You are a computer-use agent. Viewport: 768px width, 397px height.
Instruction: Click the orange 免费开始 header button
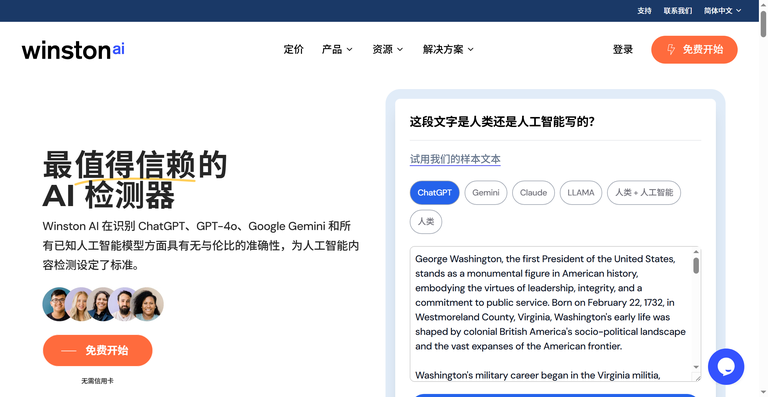coord(694,49)
